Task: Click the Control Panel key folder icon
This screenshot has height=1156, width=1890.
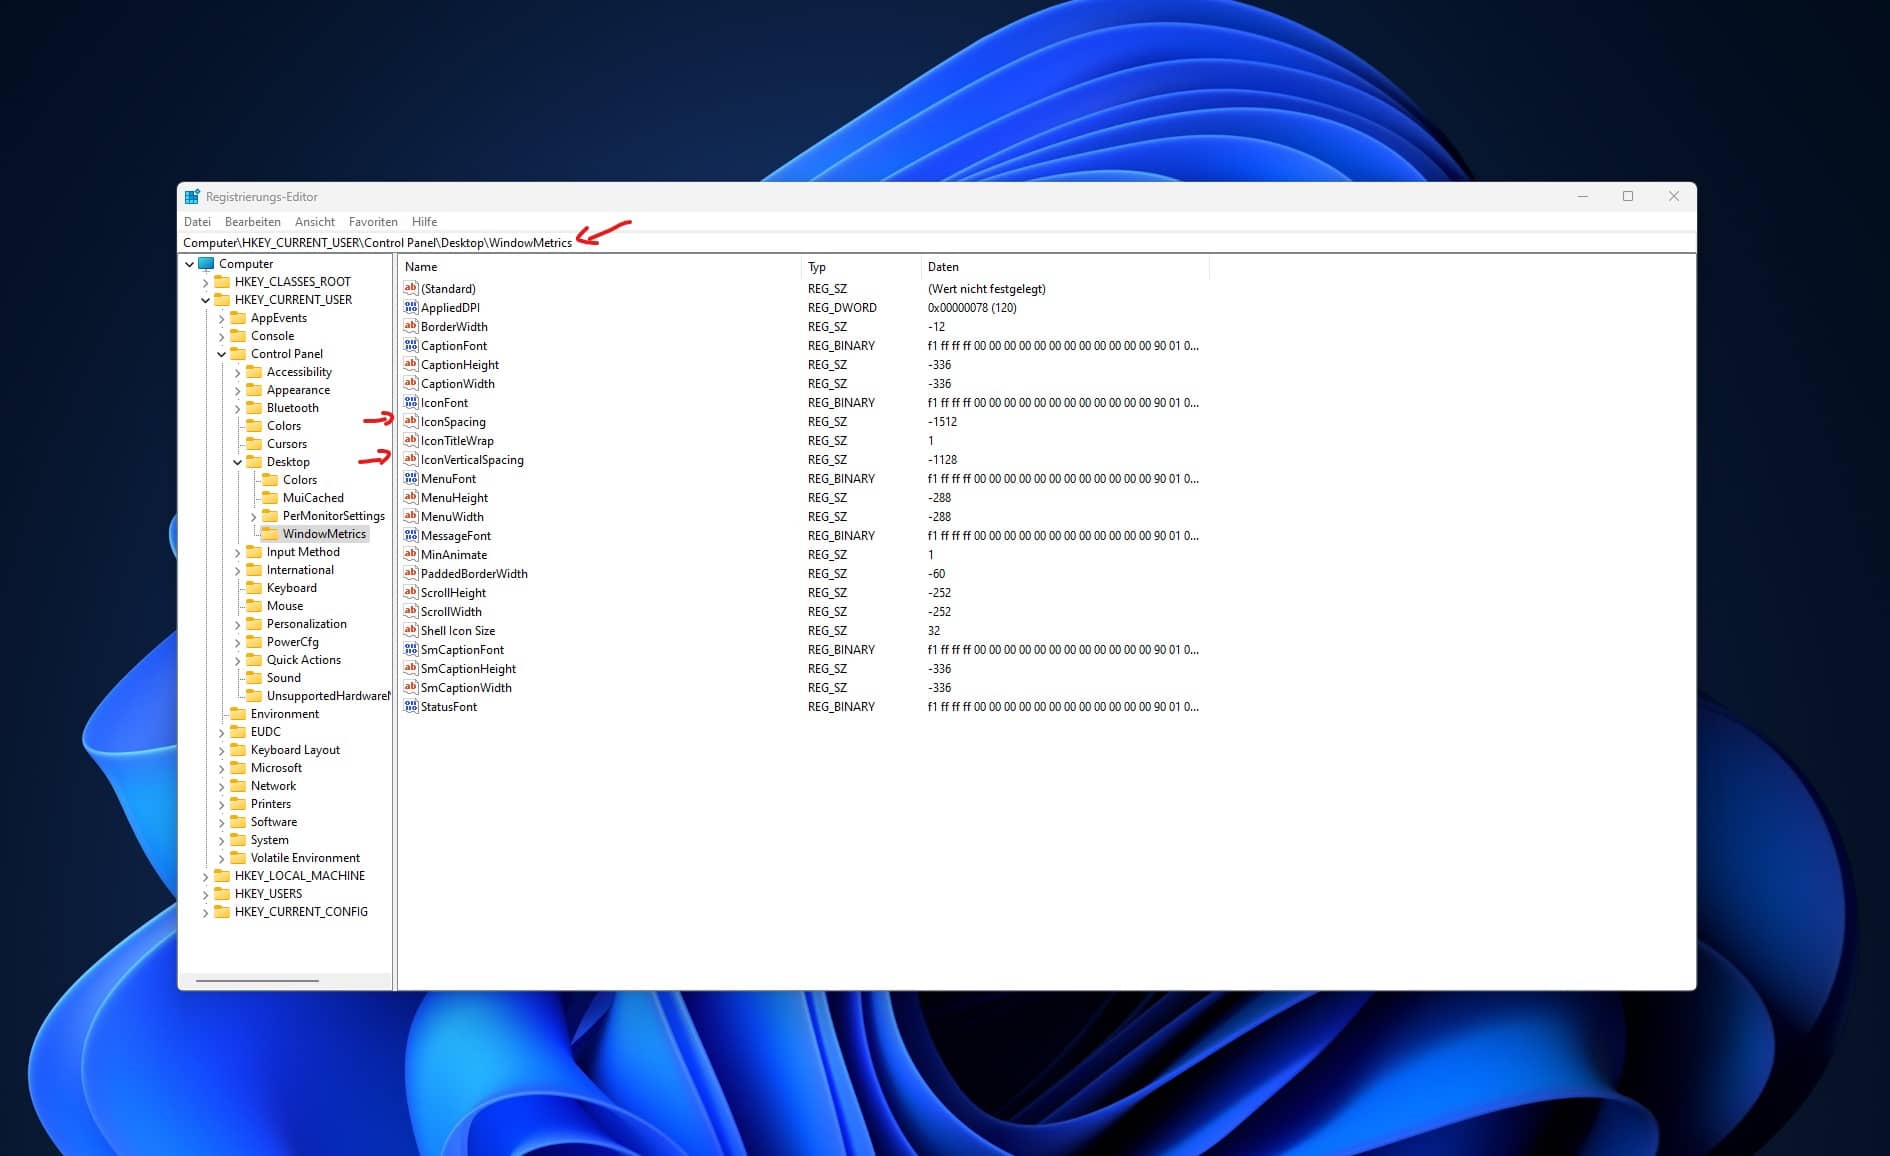Action: tap(238, 354)
